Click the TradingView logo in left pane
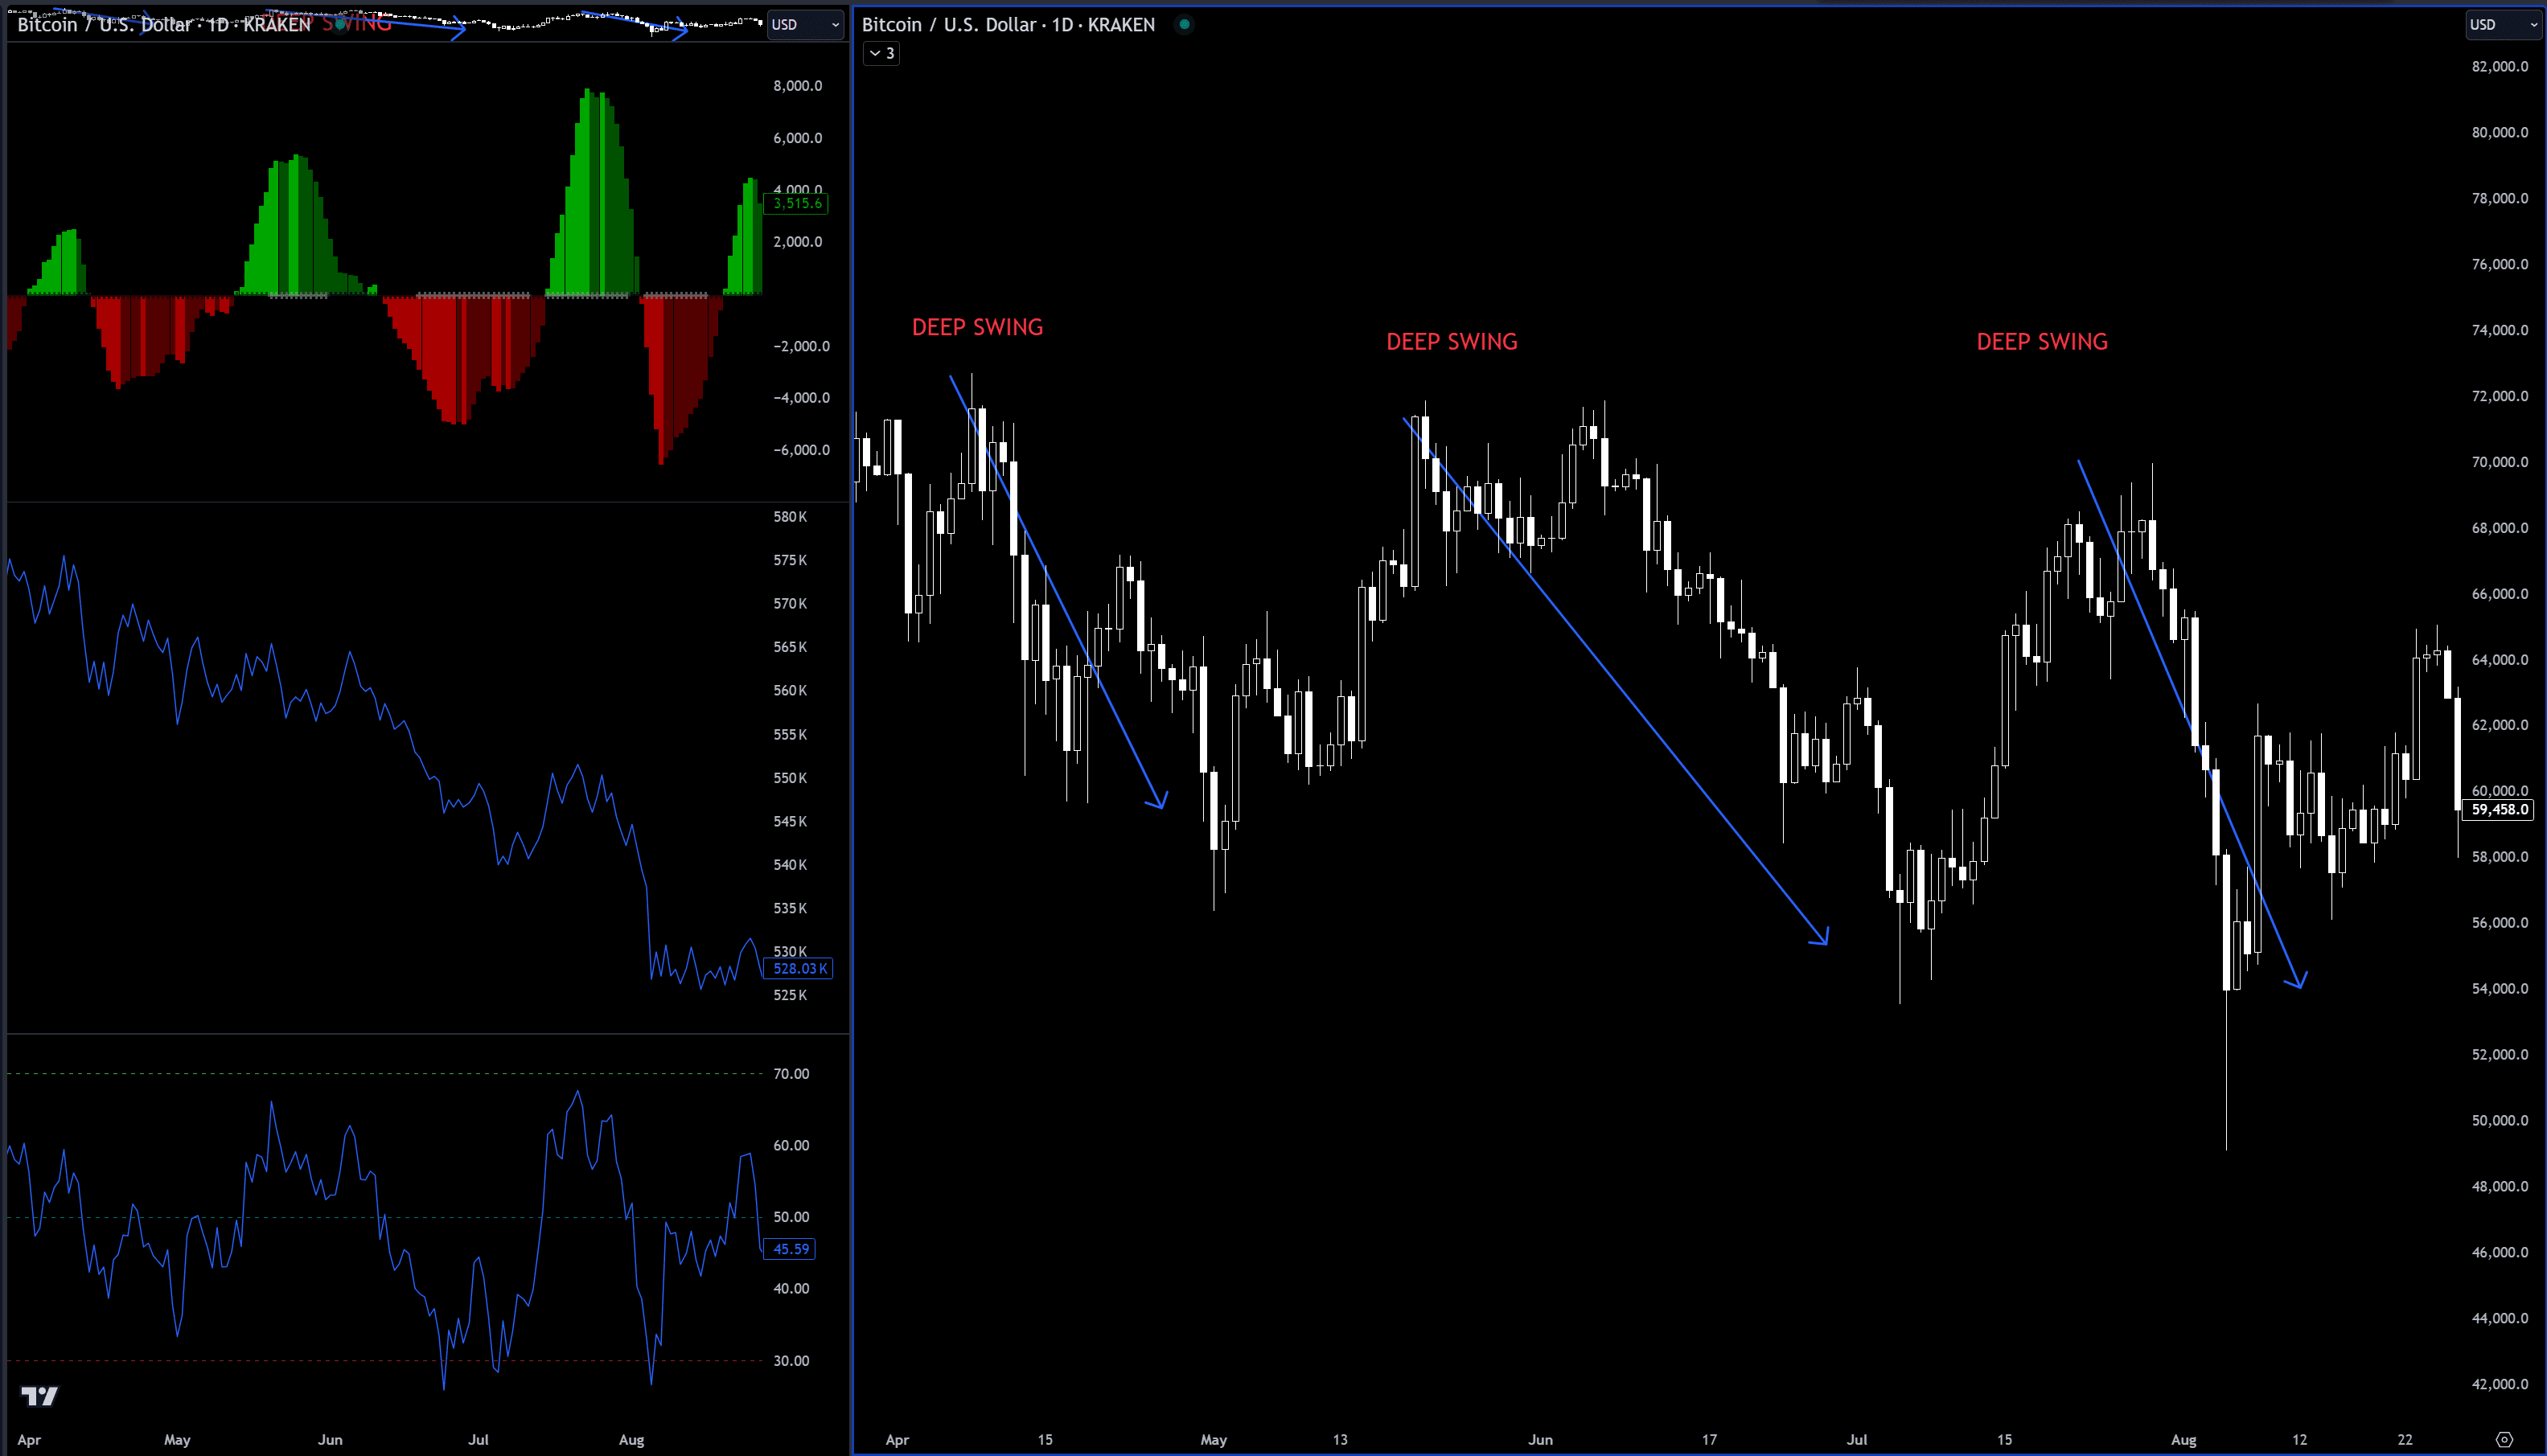 pos(40,1395)
